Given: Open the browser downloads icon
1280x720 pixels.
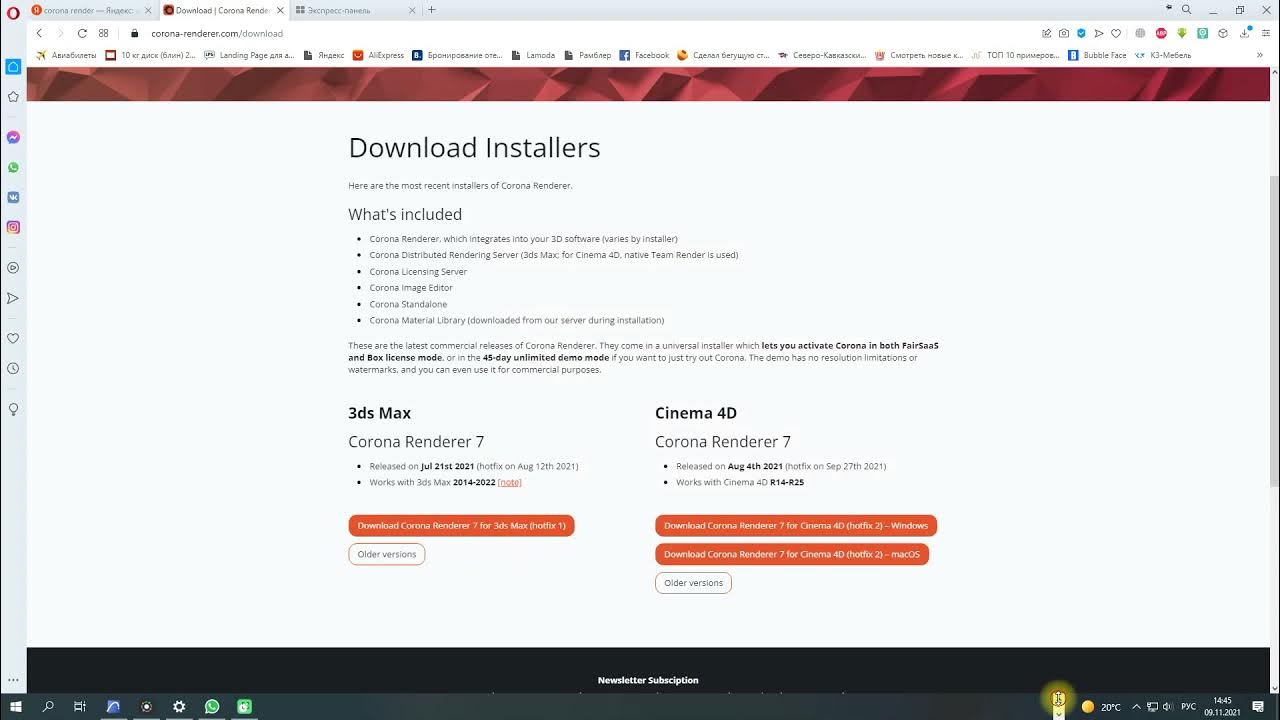Looking at the screenshot, I should [x=1244, y=33].
